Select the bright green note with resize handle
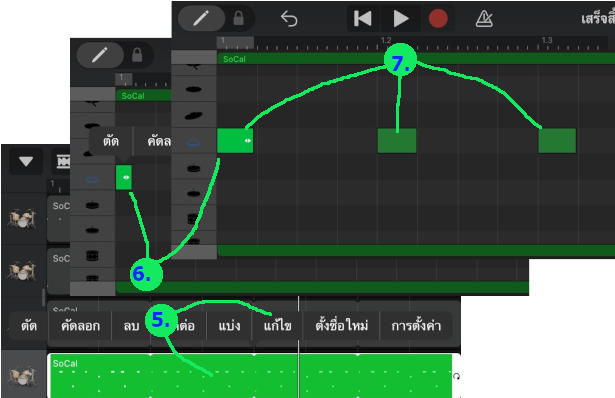The image size is (615, 398). pos(235,140)
